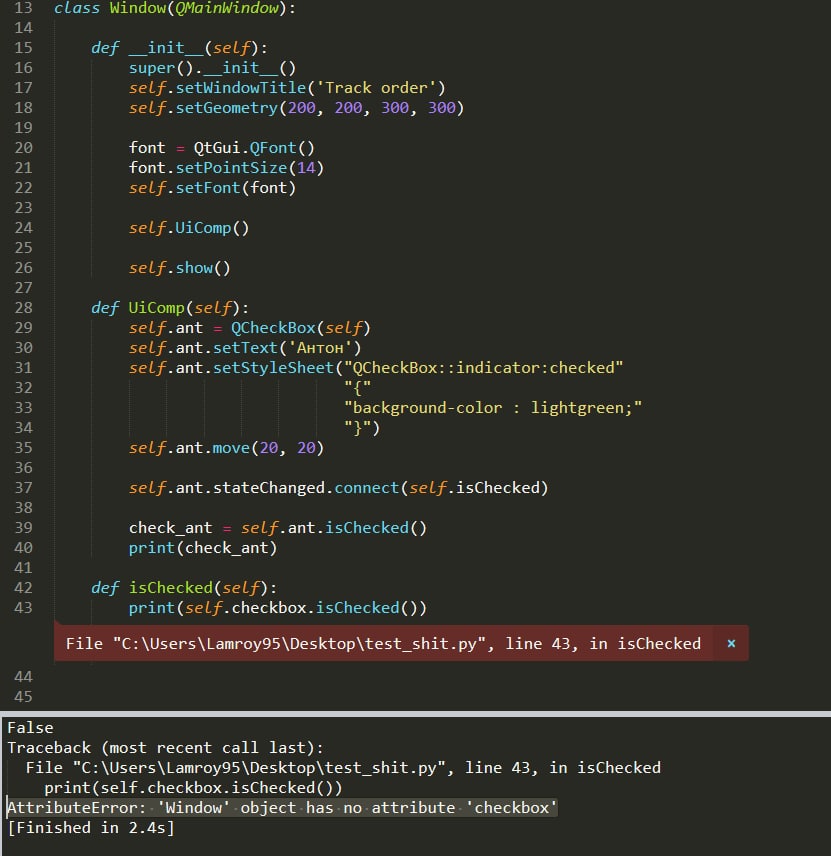Click the console traceback File path line
This screenshot has height=856, width=831.
[x=343, y=768]
